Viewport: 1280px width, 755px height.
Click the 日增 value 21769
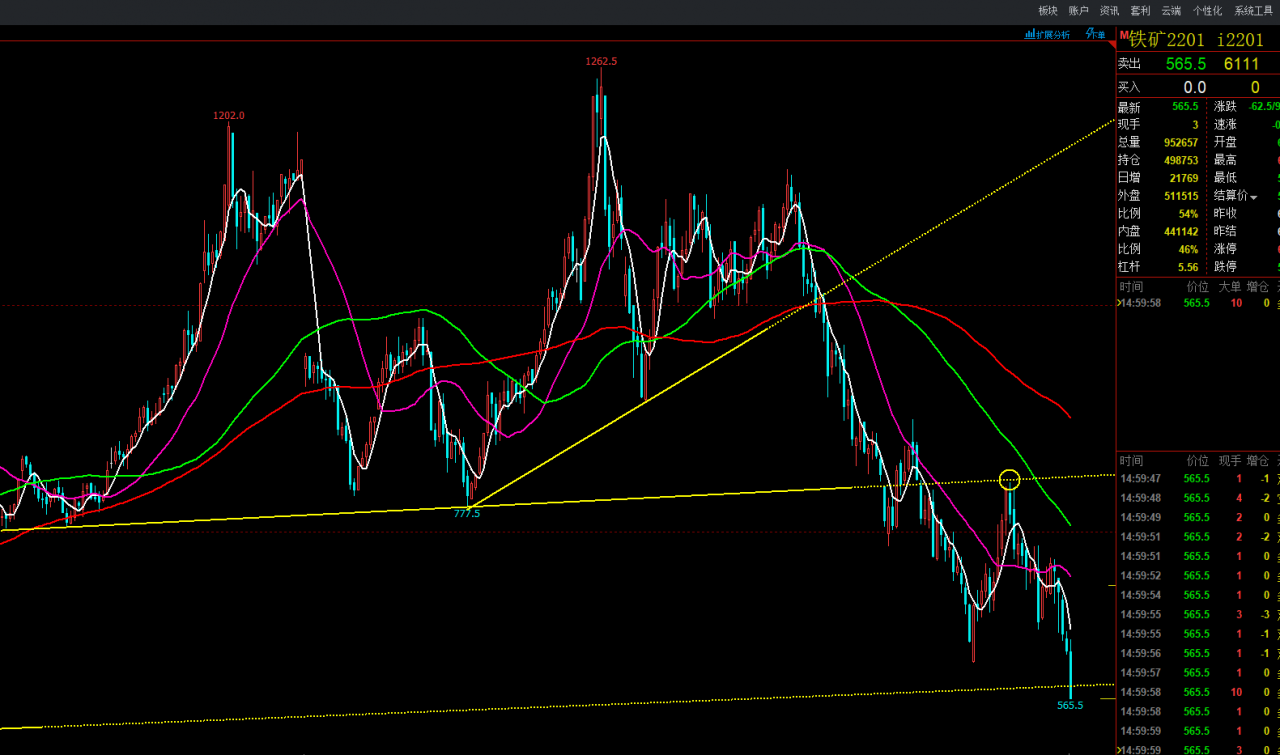tap(1183, 178)
